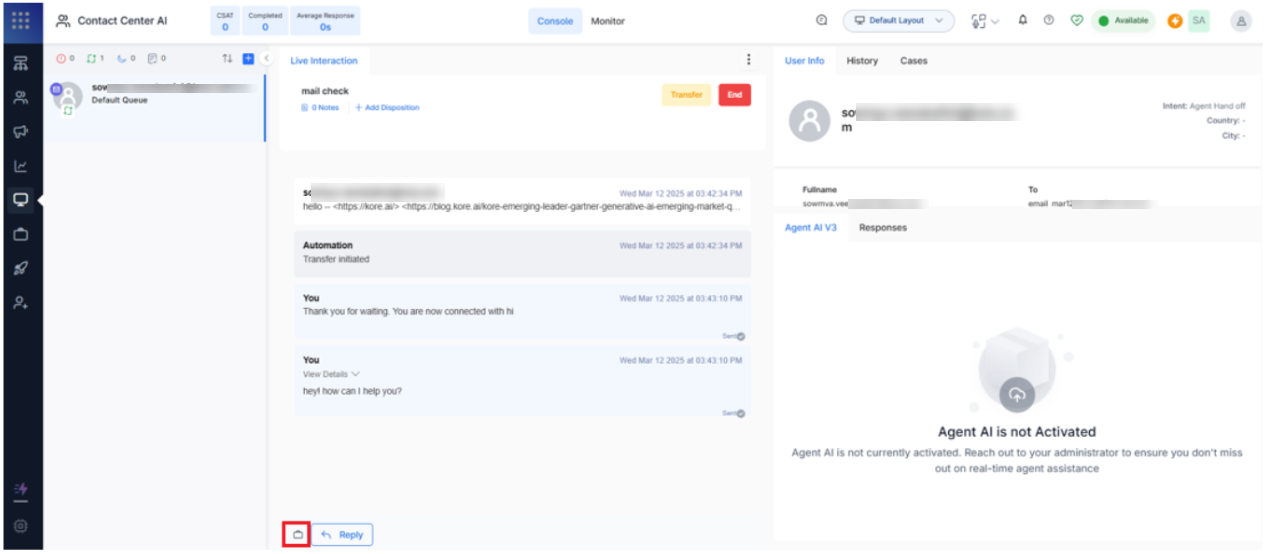Viewport: 1272px width, 554px height.
Task: Open the help question mark icon
Action: coord(1048,20)
